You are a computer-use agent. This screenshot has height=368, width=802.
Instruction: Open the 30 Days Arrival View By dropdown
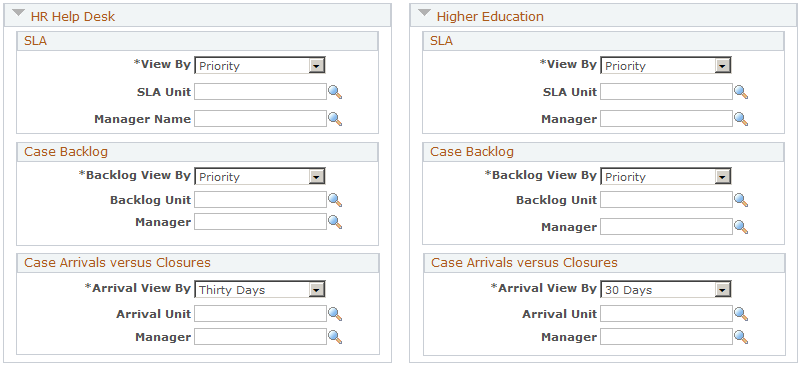(x=666, y=290)
